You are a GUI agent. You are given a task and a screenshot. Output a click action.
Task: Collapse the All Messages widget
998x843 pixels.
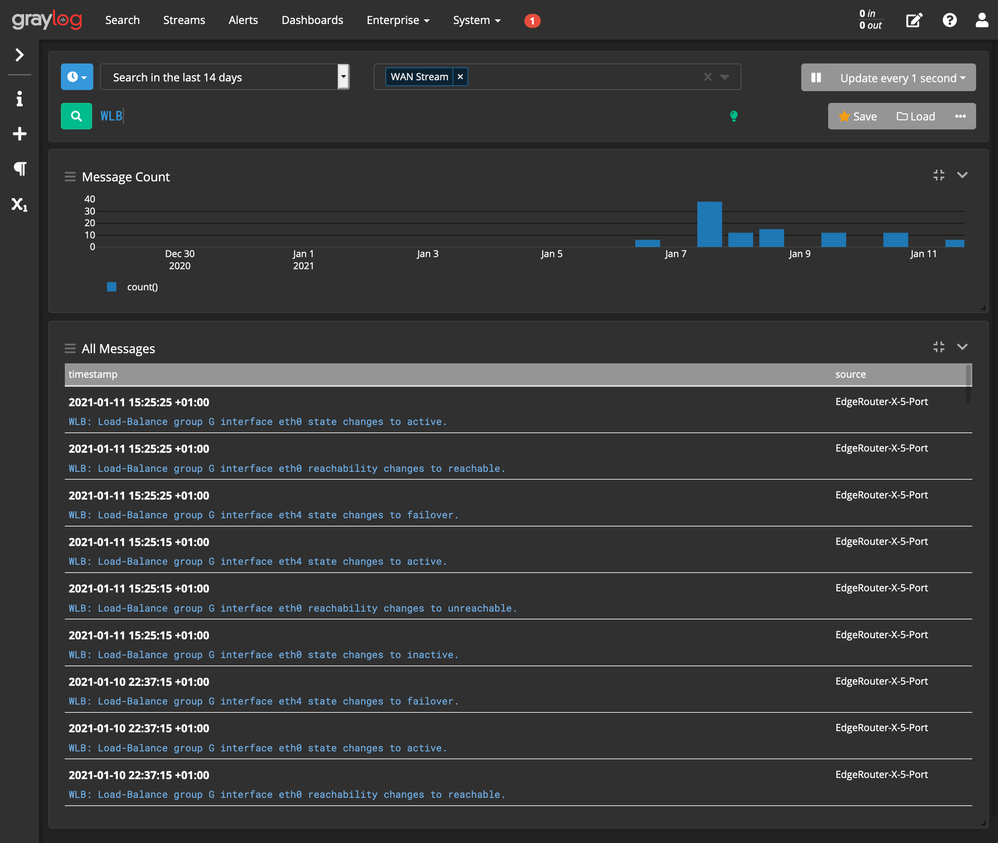(962, 347)
